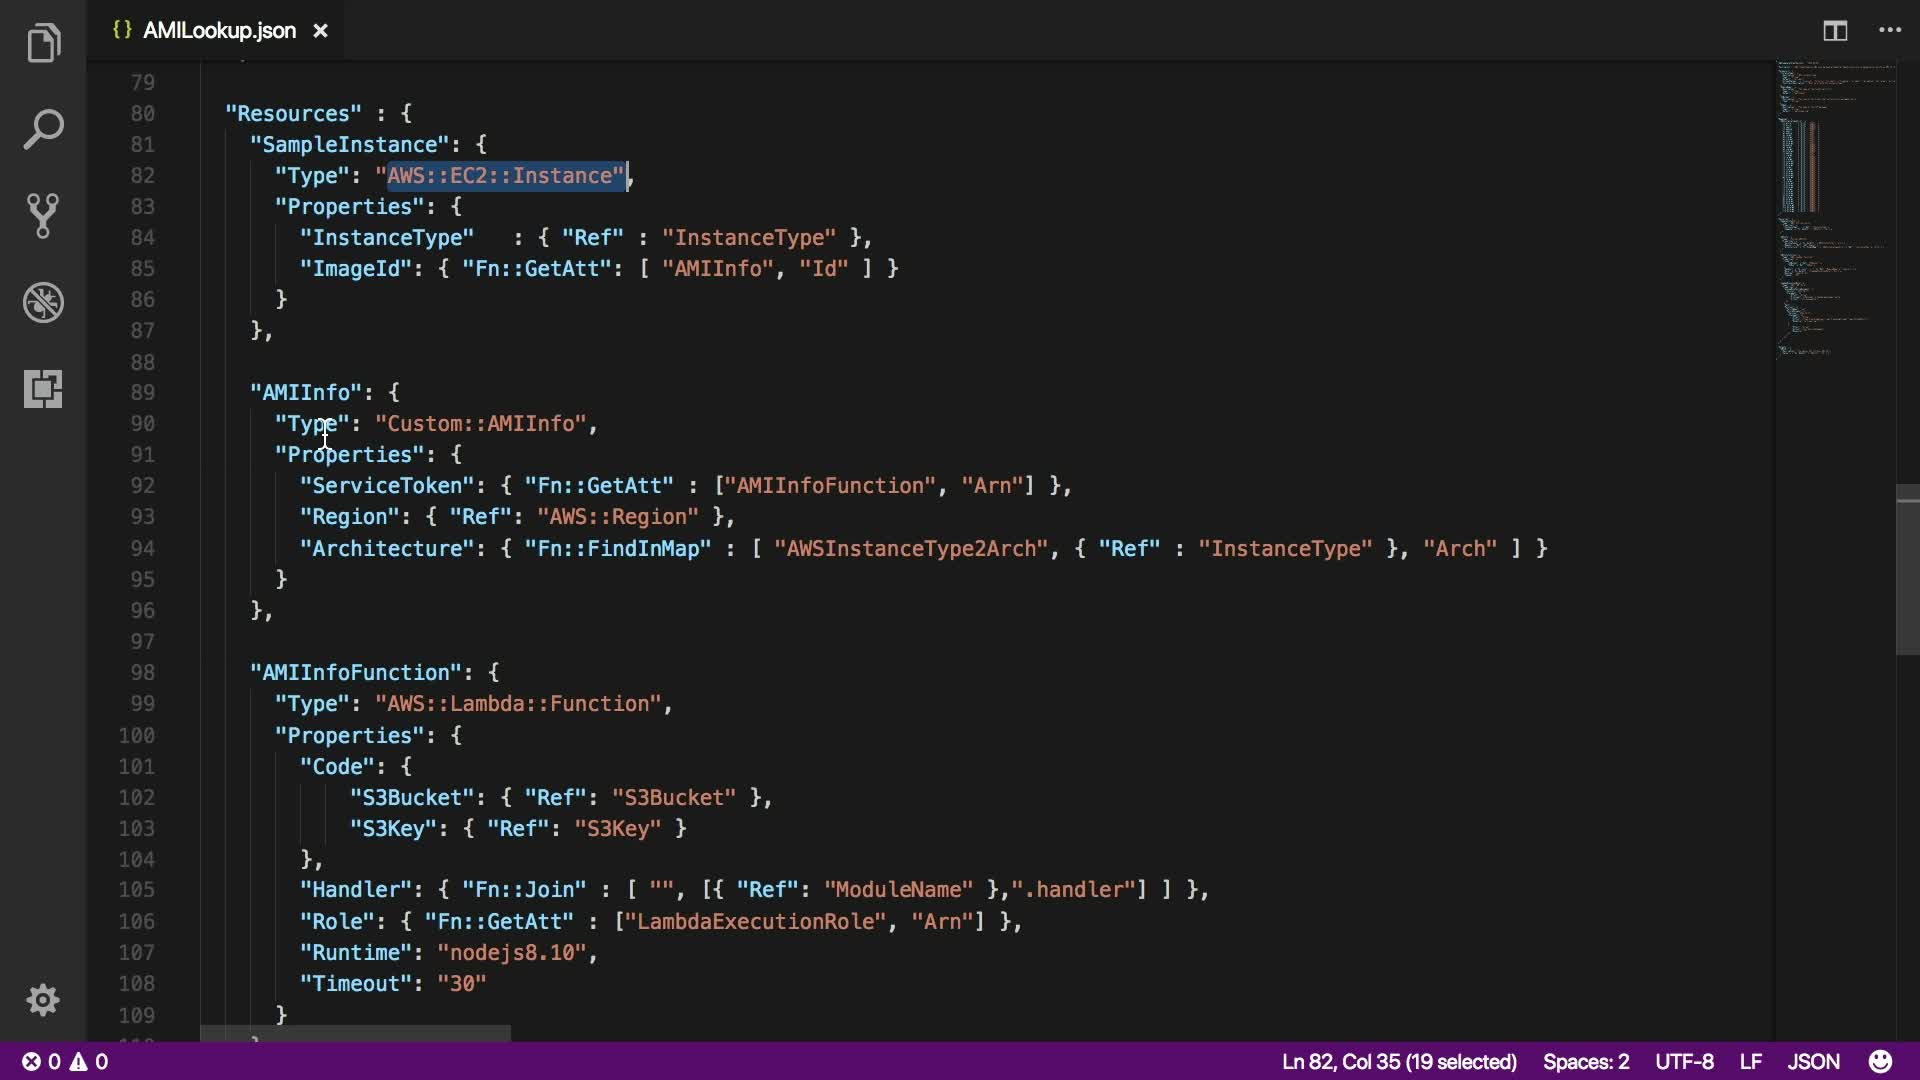The image size is (1920, 1080).
Task: Open the Extensions view icon
Action: point(43,388)
